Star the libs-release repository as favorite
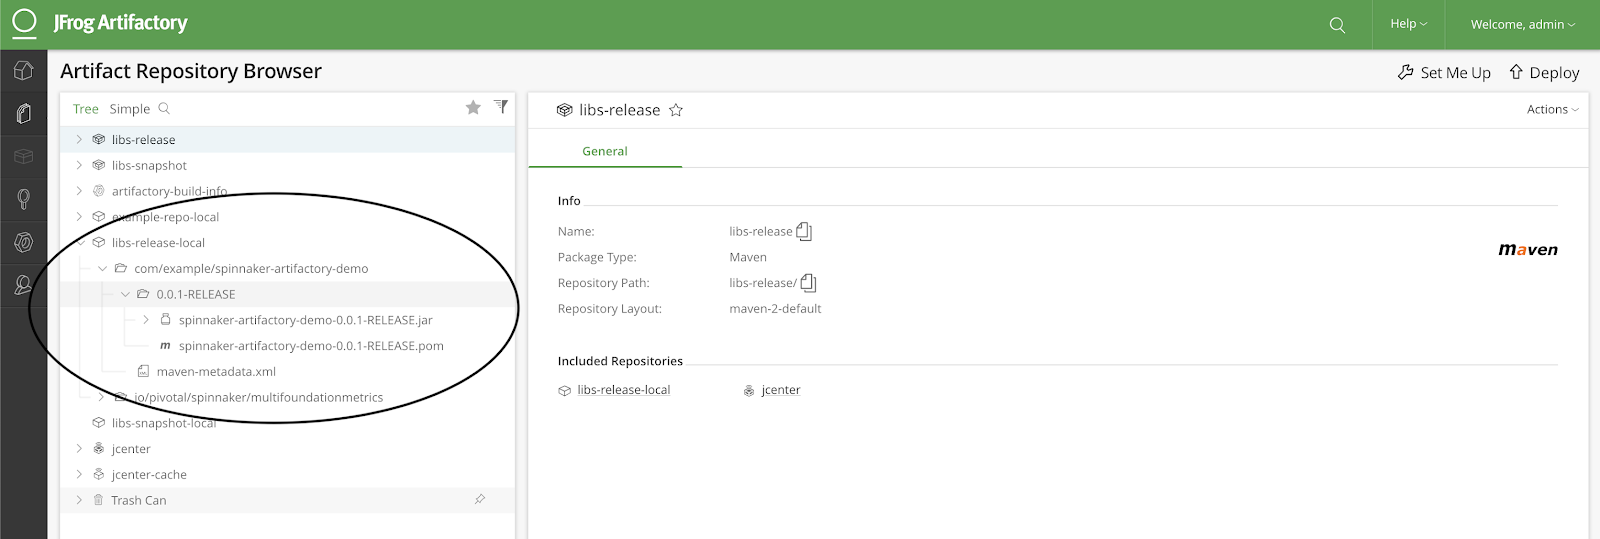The image size is (1600, 539). coord(676,110)
